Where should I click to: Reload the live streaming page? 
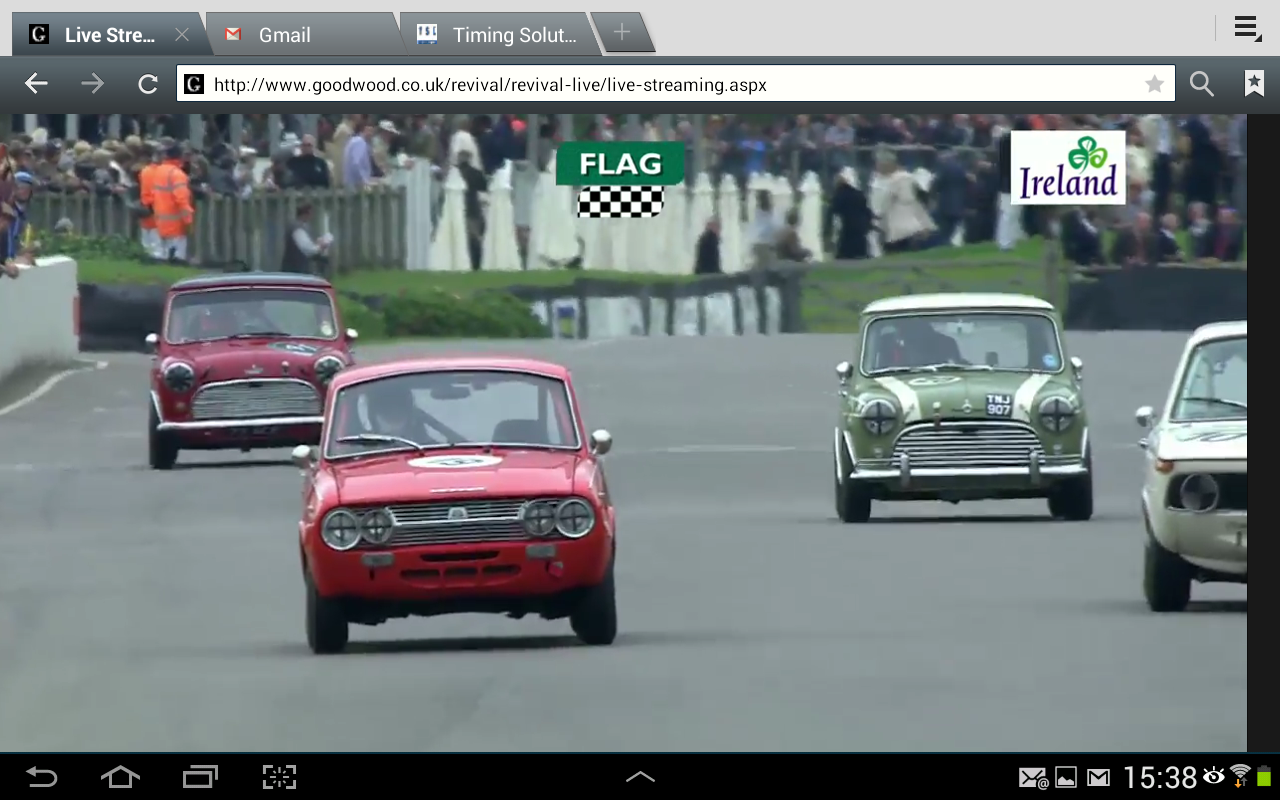point(148,84)
